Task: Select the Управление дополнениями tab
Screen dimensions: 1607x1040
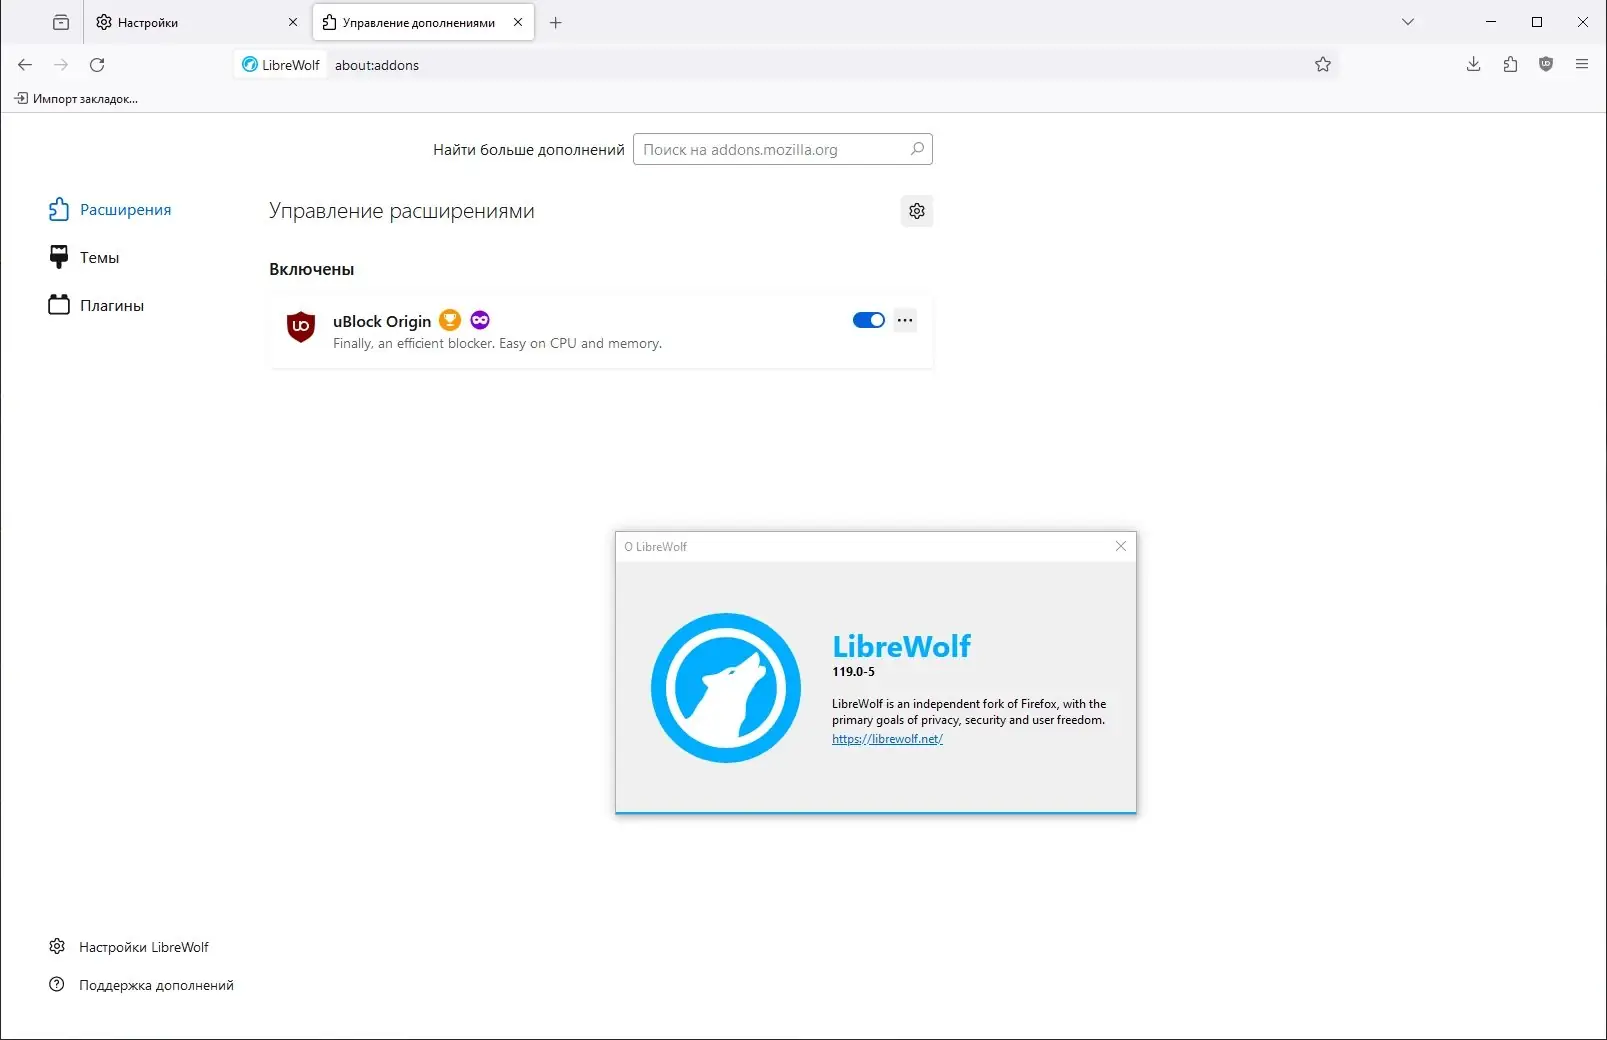Action: coord(424,22)
